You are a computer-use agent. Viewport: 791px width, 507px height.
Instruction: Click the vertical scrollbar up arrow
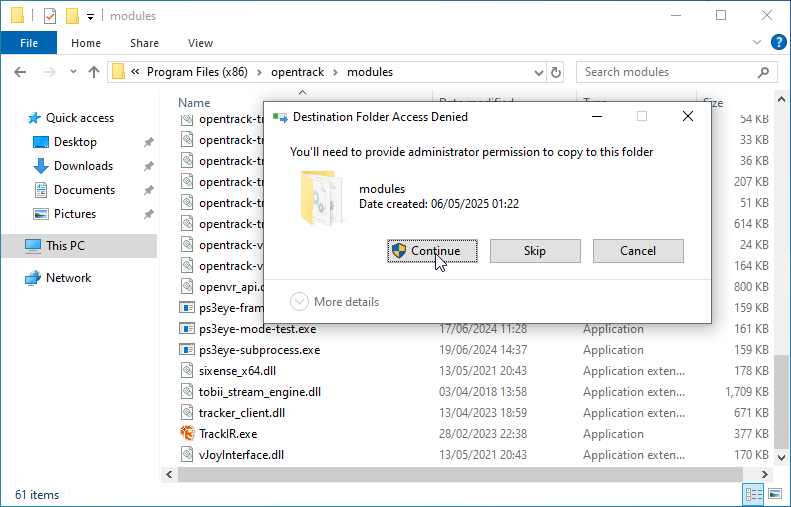click(x=781, y=99)
